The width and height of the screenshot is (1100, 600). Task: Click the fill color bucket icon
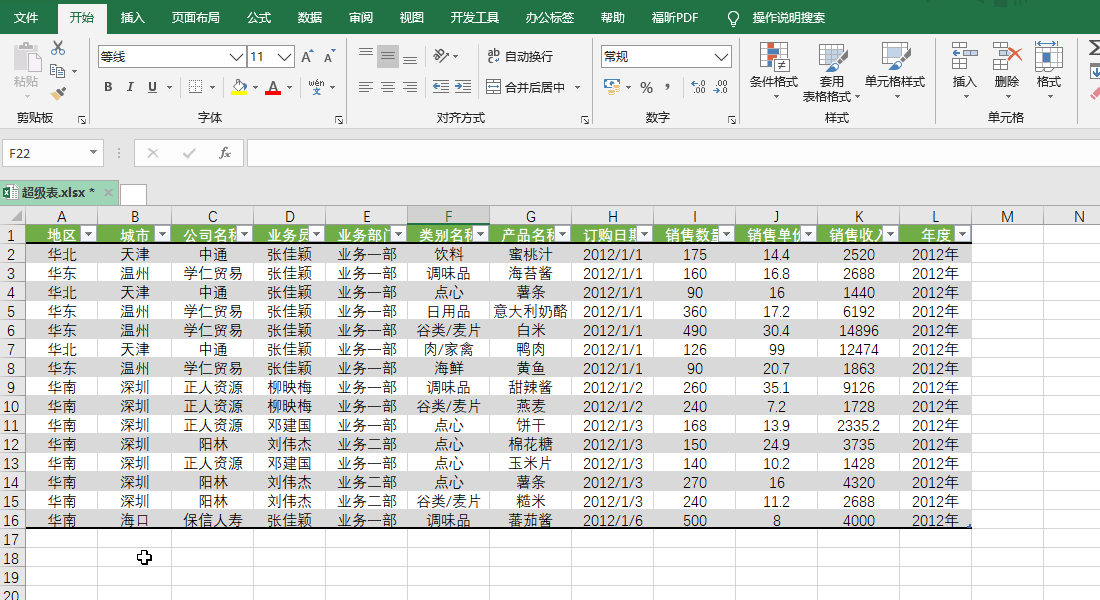click(x=238, y=87)
